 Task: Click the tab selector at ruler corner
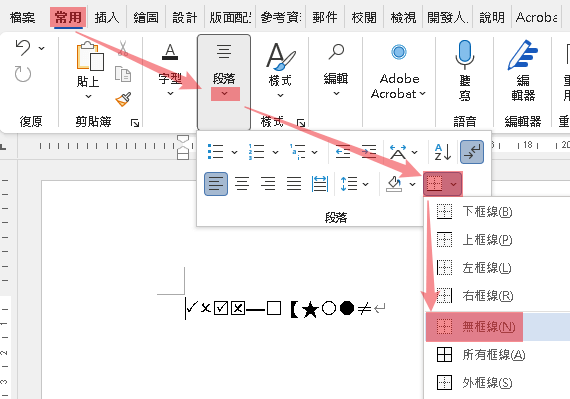pos(3,146)
